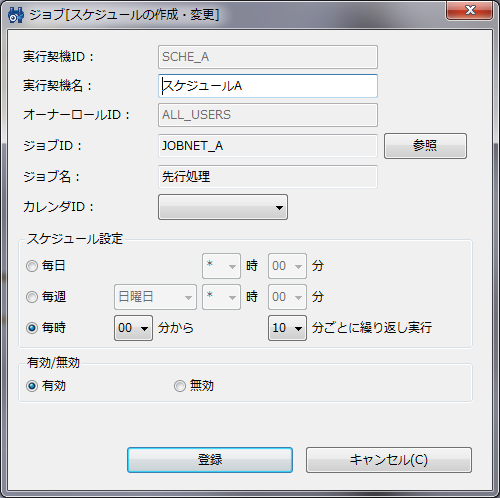500x498 pixels.
Task: Open the 10 minute repeat interval dropdown
Action: [x=287, y=328]
